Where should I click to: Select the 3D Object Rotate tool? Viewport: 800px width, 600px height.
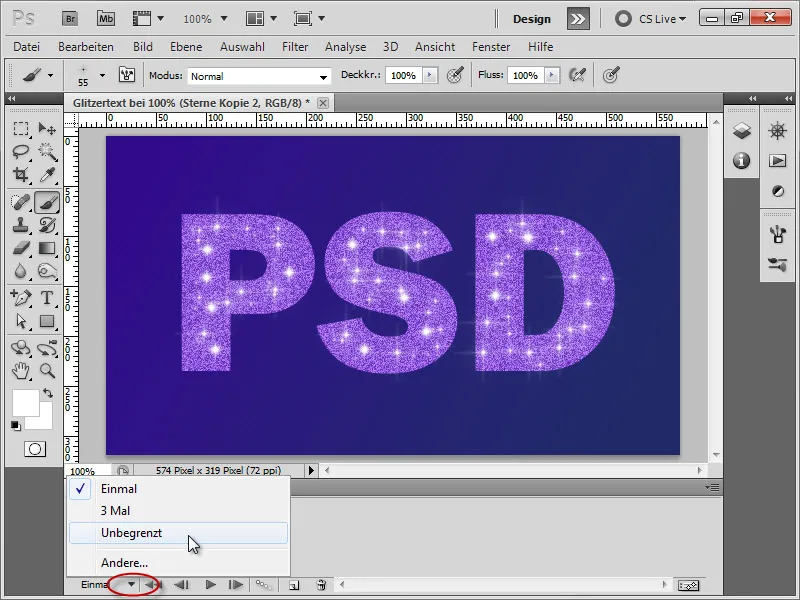point(21,348)
